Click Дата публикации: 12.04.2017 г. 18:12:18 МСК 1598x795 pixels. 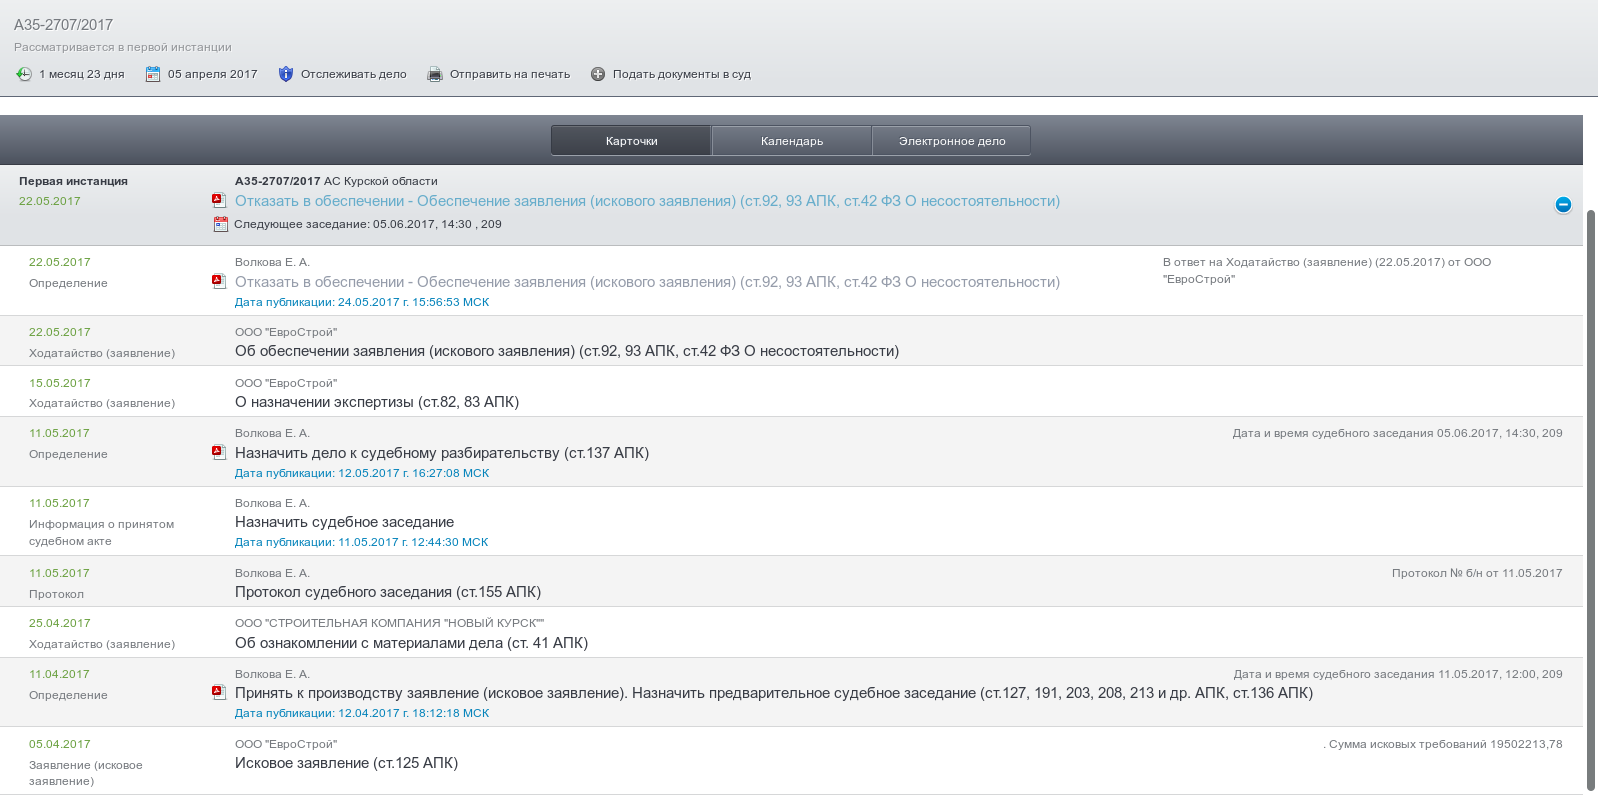362,713
